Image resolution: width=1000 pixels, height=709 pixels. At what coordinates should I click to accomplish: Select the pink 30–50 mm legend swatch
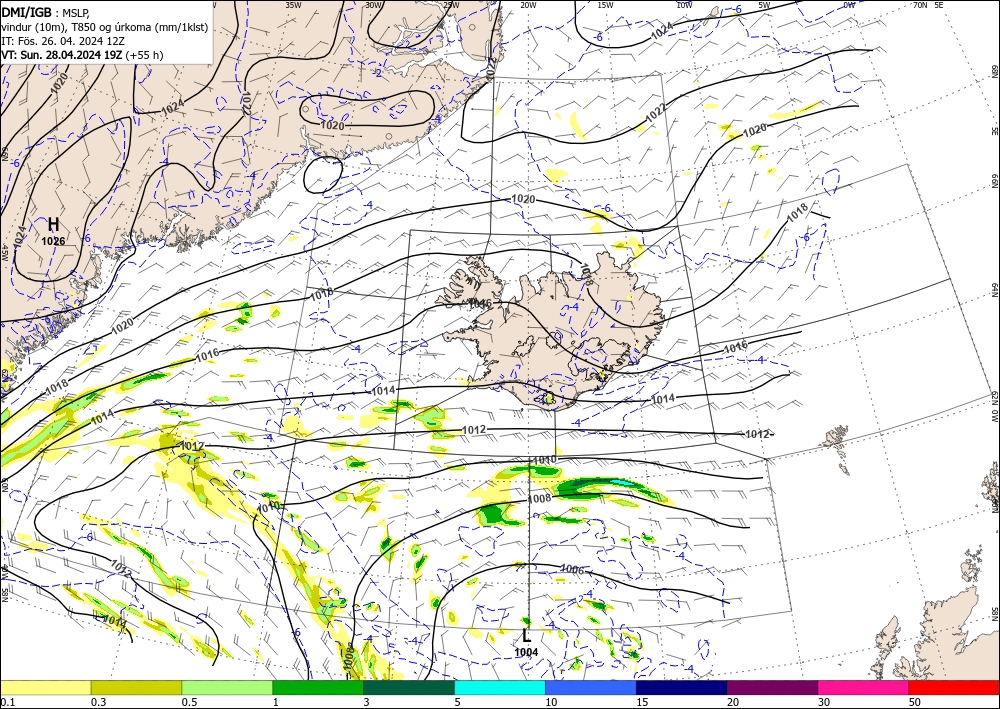864,687
